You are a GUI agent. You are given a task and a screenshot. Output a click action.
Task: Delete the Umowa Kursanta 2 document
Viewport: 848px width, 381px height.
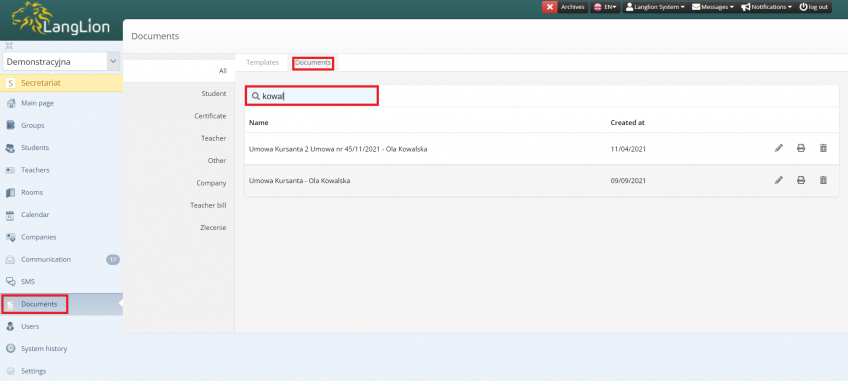[x=823, y=148]
